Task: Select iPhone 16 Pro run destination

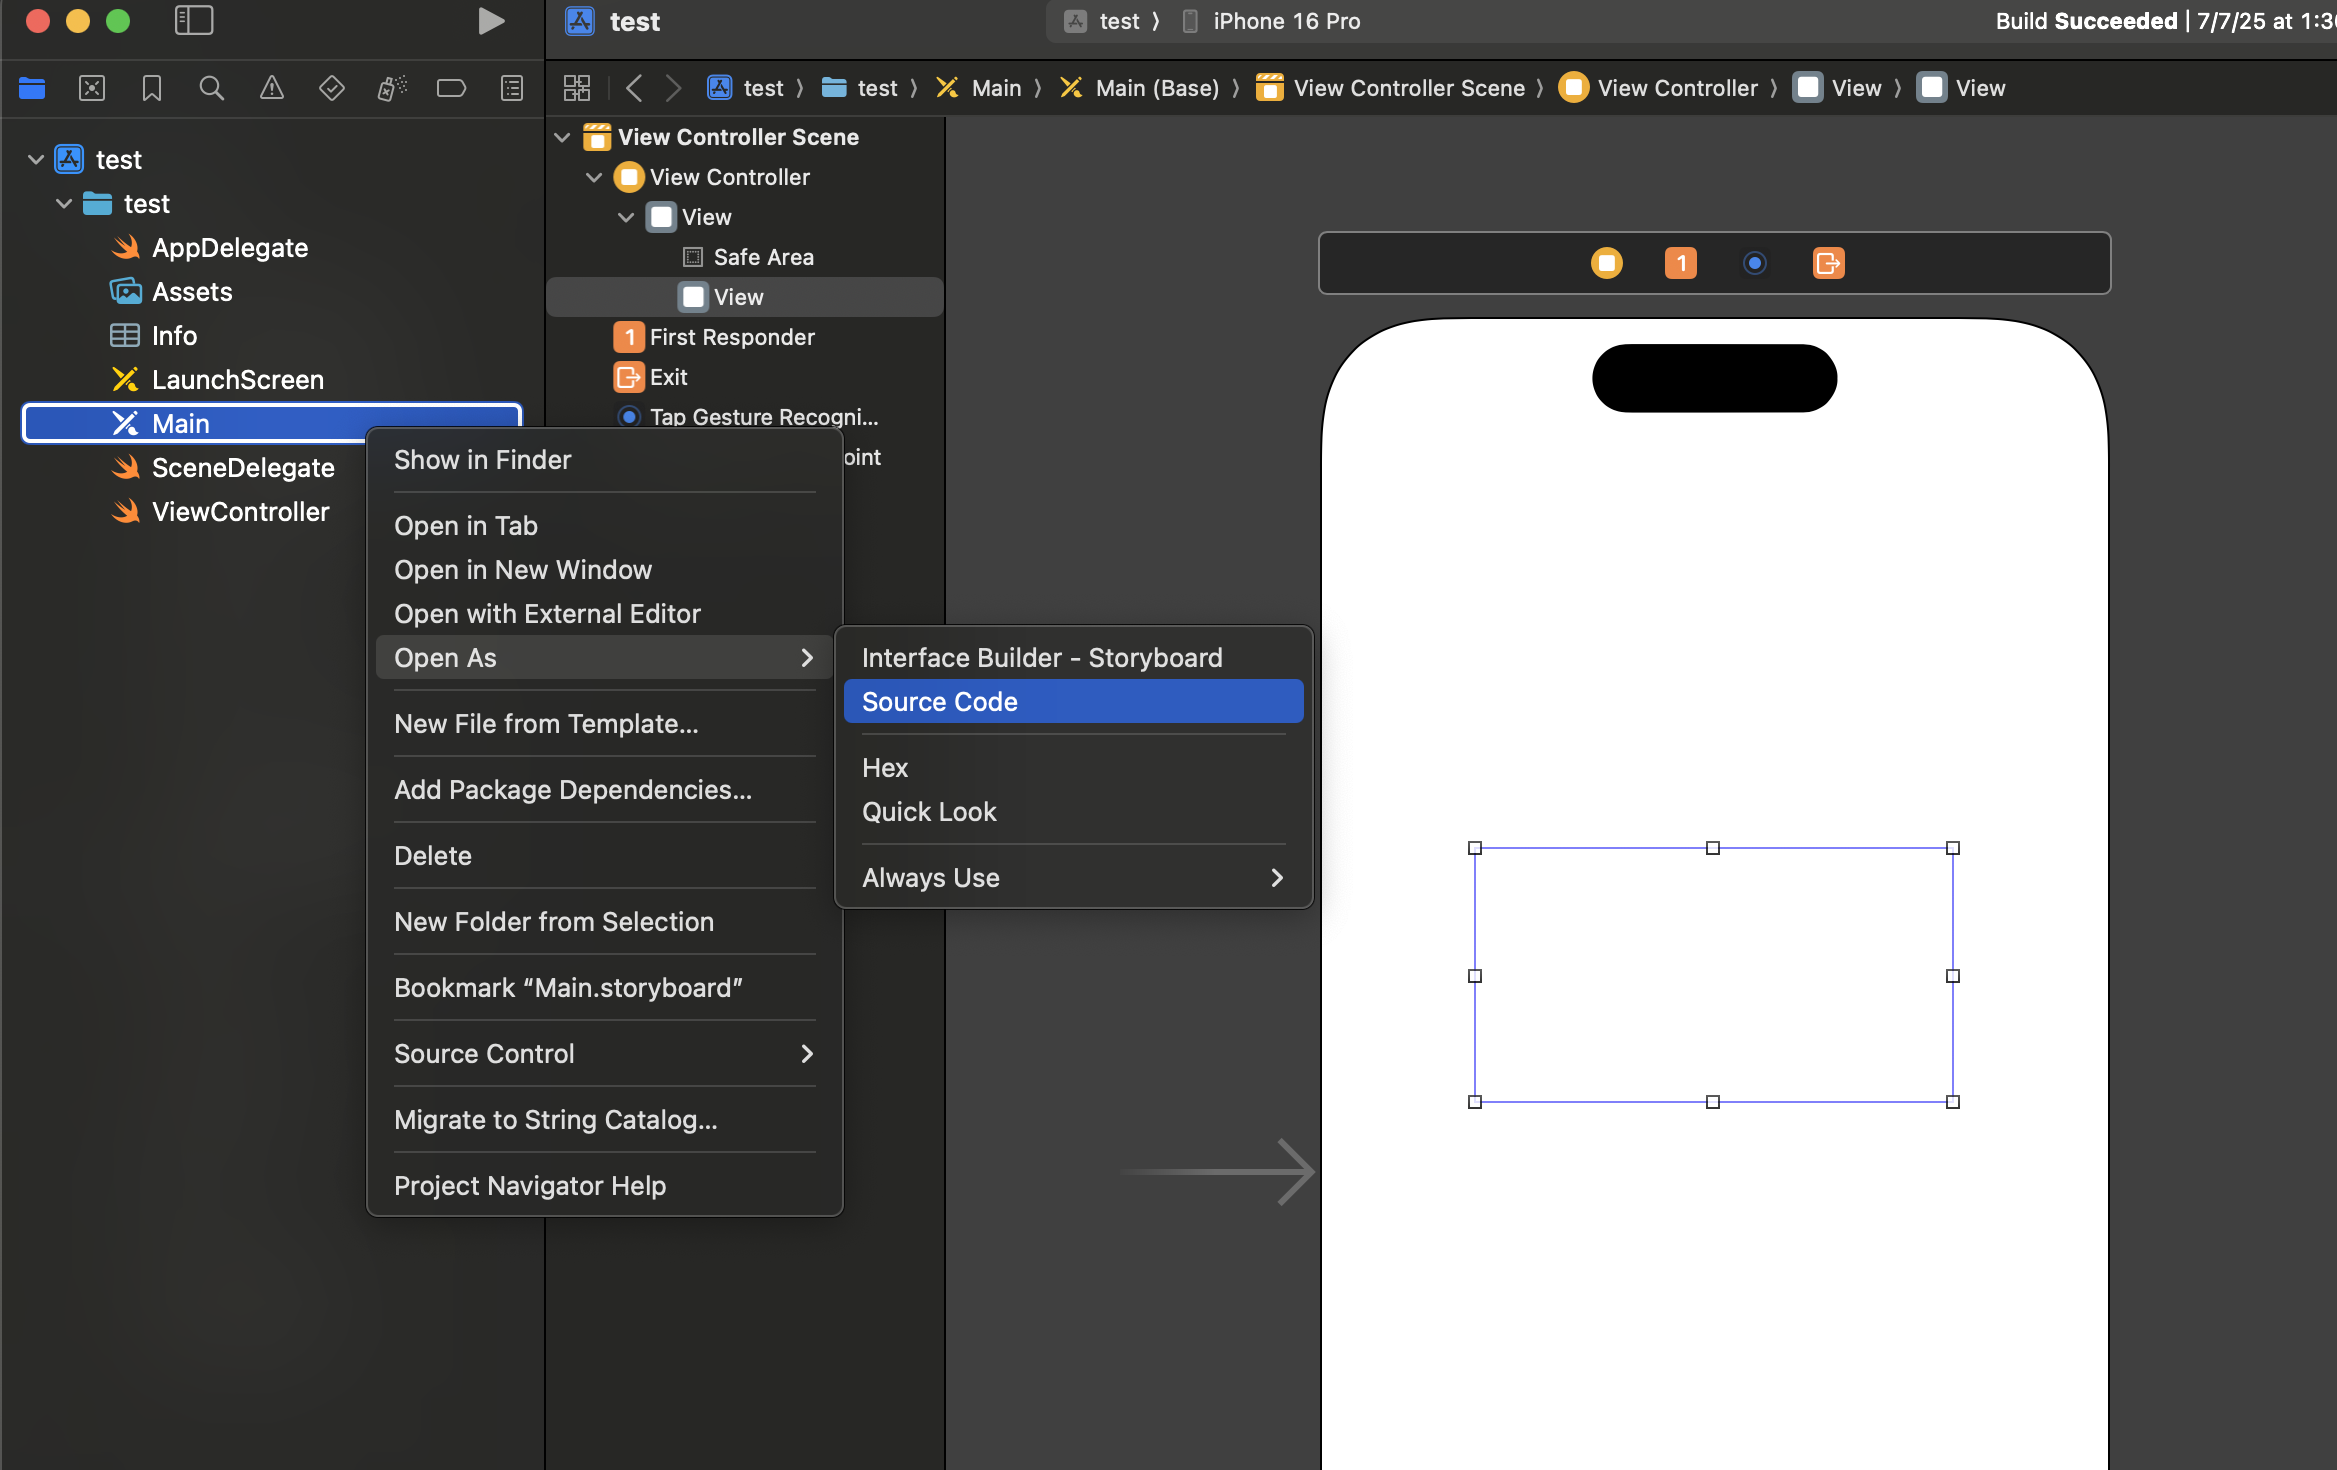Action: click(x=1286, y=21)
